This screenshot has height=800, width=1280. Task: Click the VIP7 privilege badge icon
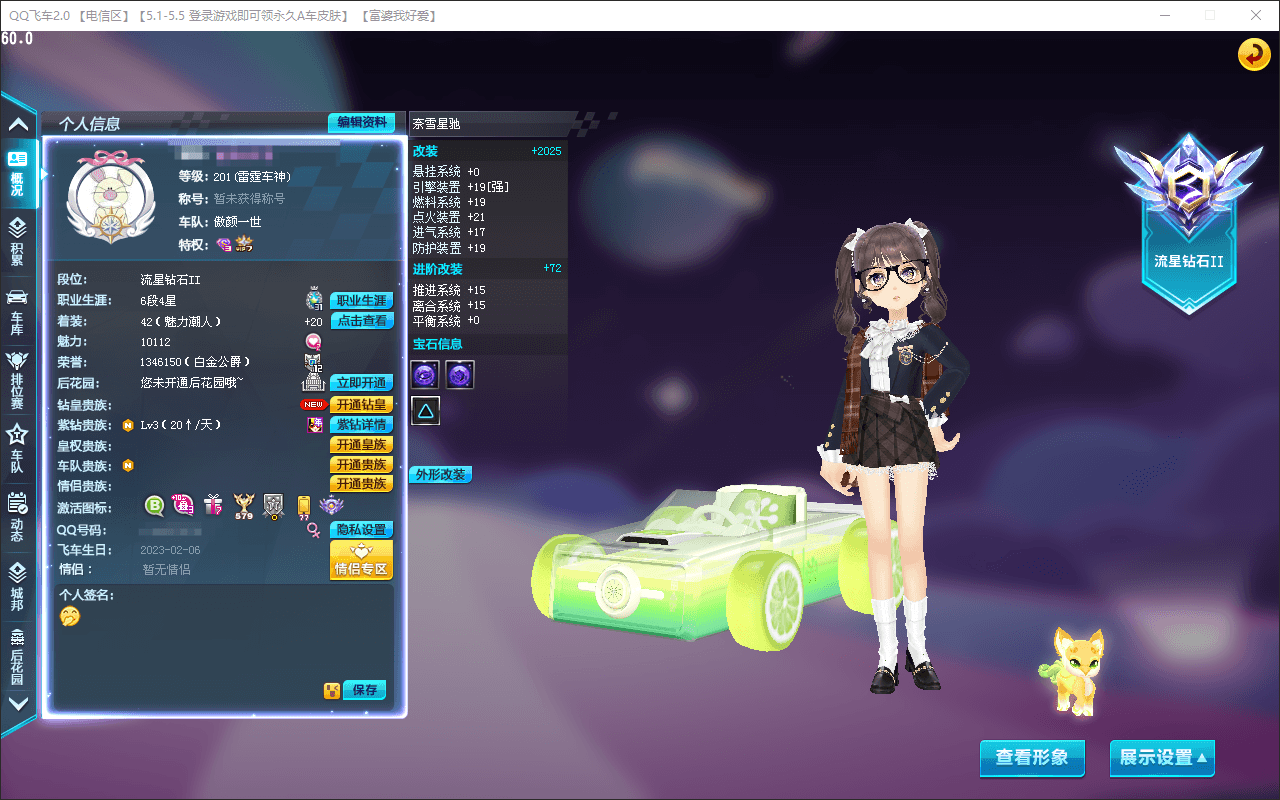[x=244, y=244]
